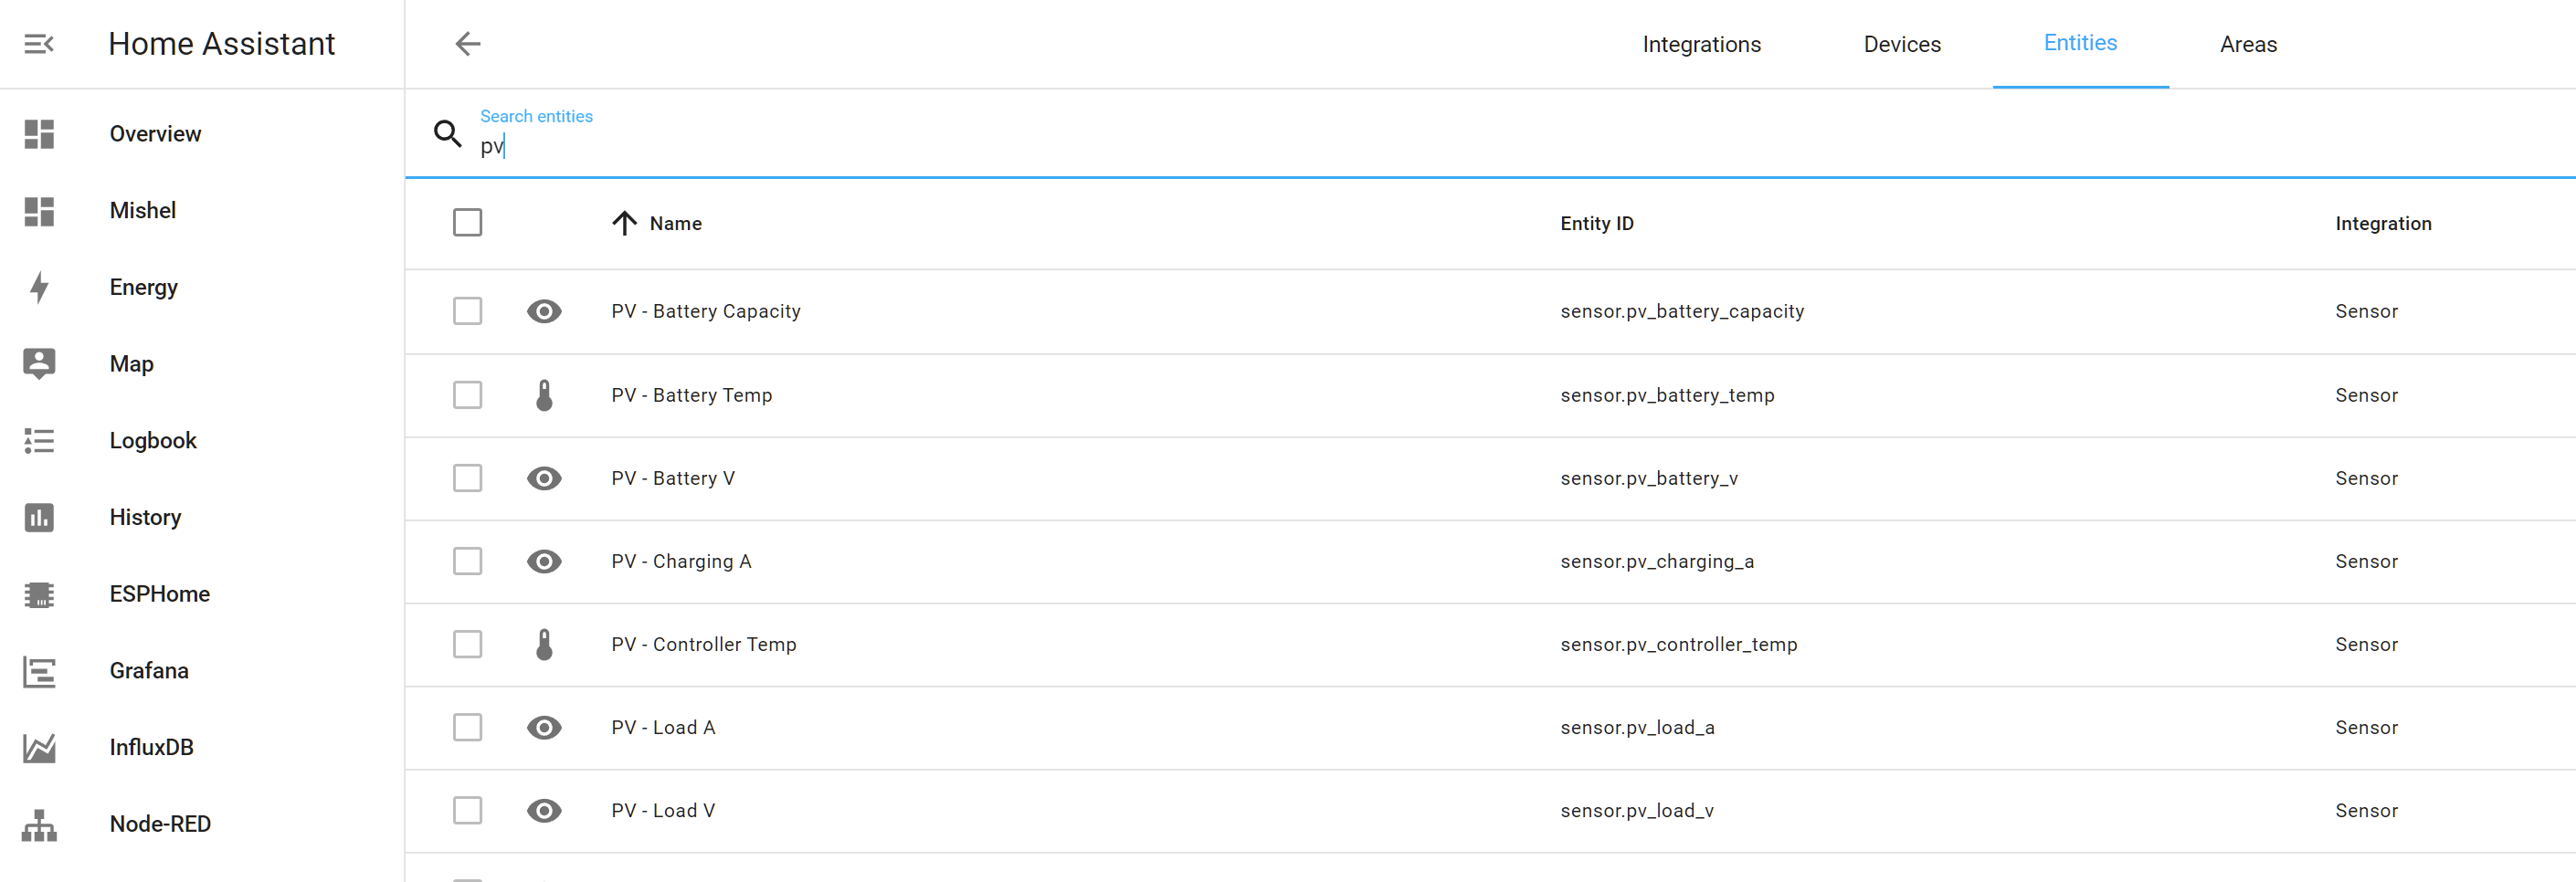The image size is (2576, 882).
Task: Open Logbook list icon
Action: pyautogui.click(x=39, y=441)
